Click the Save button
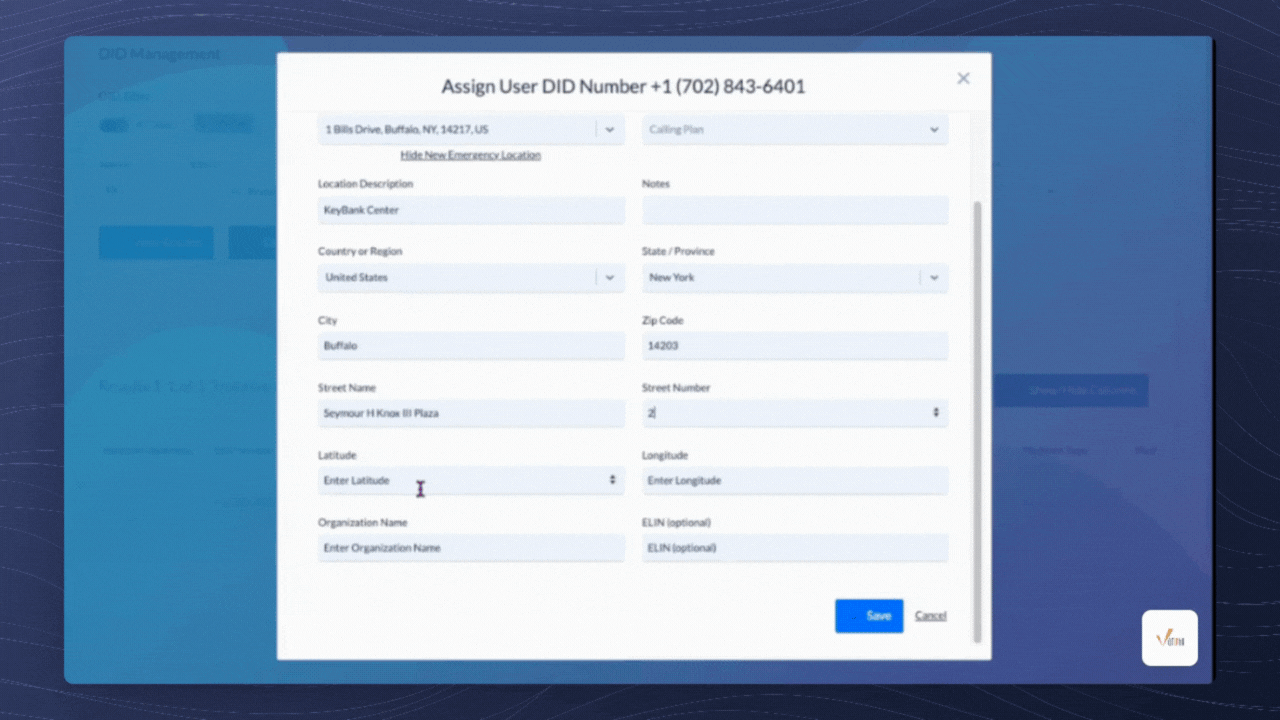Image resolution: width=1280 pixels, height=720 pixels. click(x=868, y=616)
